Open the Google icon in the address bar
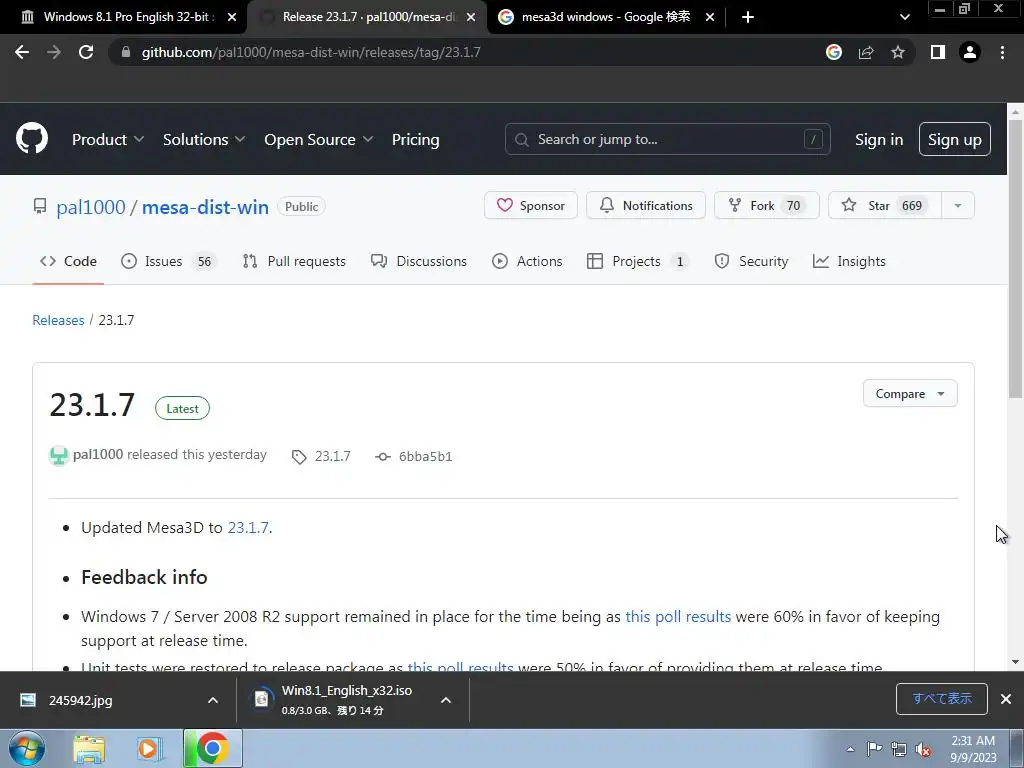The height and width of the screenshot is (768, 1024). pos(834,52)
